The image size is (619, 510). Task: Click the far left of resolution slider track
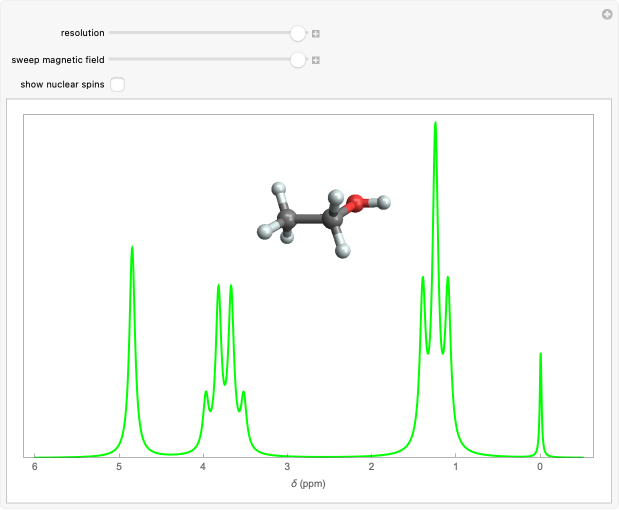(113, 33)
